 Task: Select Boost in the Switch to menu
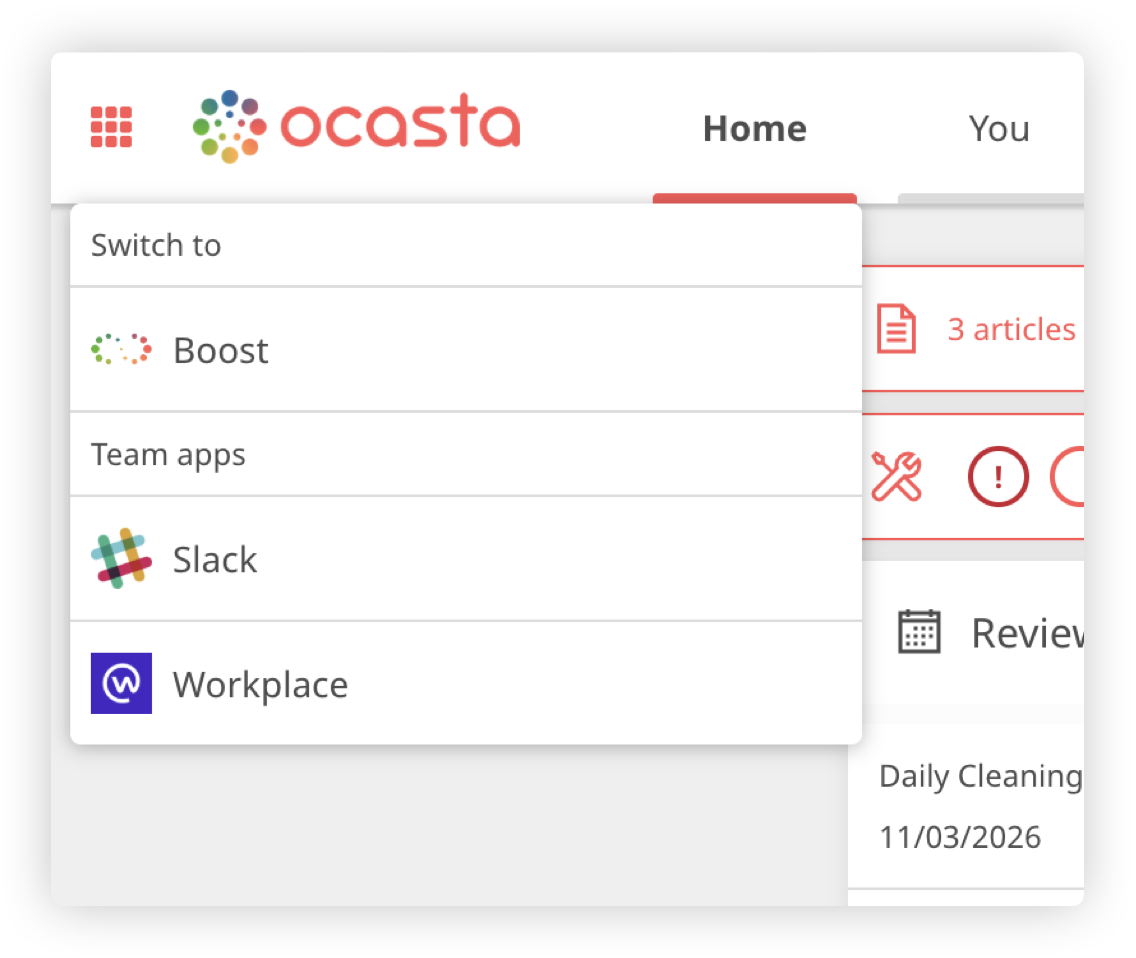[x=466, y=350]
